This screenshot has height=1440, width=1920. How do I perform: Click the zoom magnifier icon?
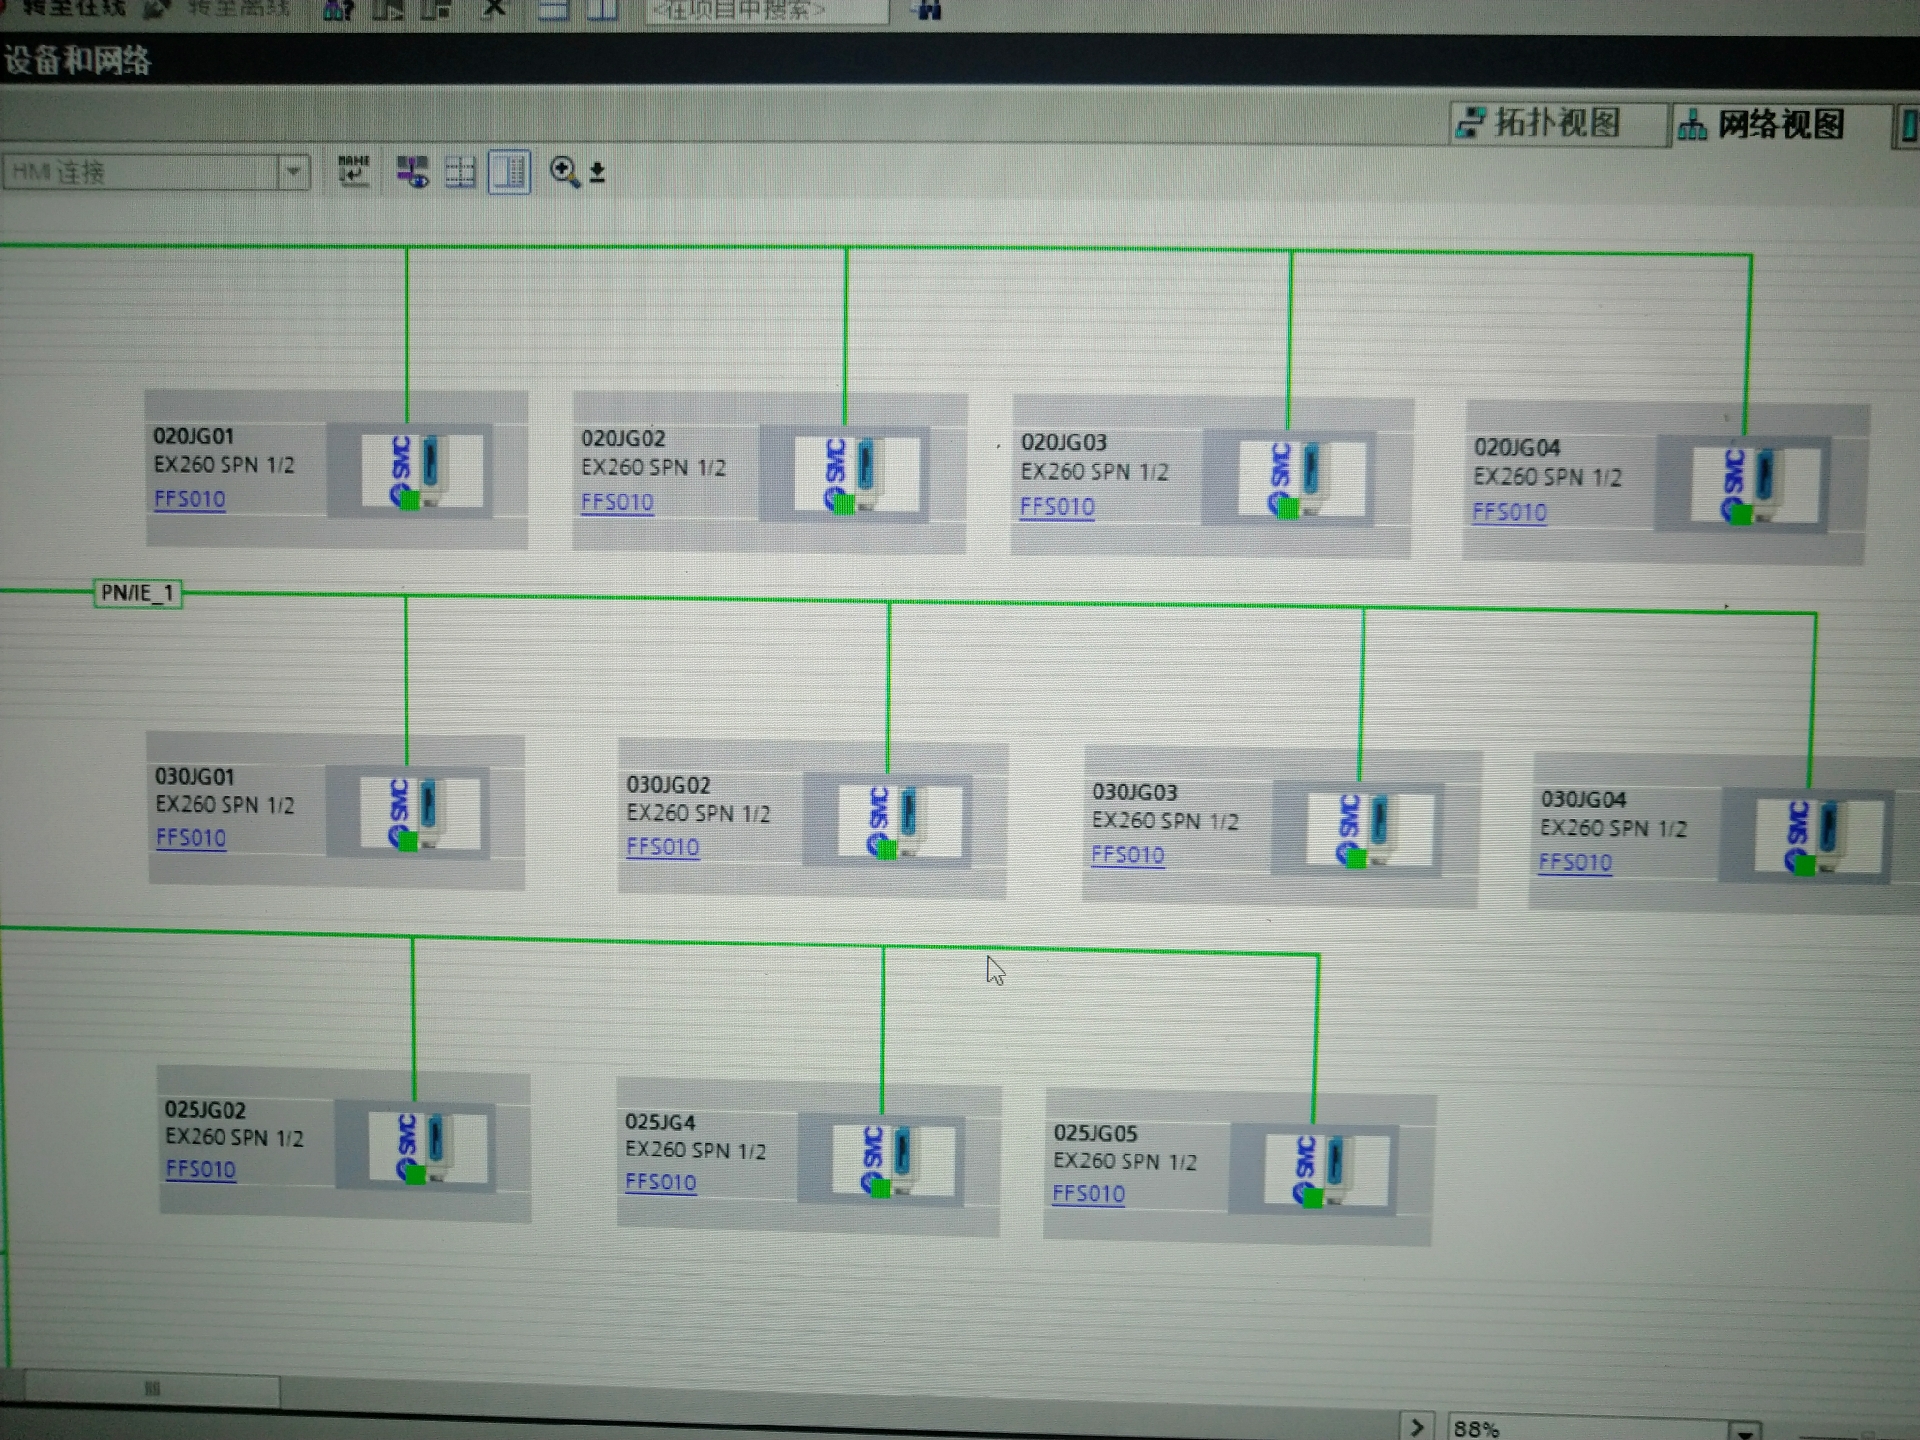(x=563, y=171)
